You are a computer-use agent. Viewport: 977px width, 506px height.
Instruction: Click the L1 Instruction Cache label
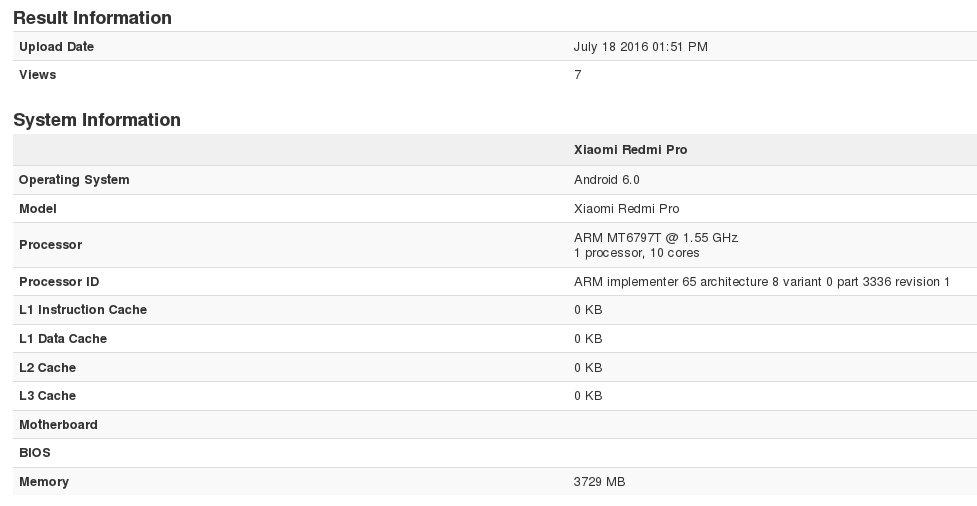coord(83,310)
